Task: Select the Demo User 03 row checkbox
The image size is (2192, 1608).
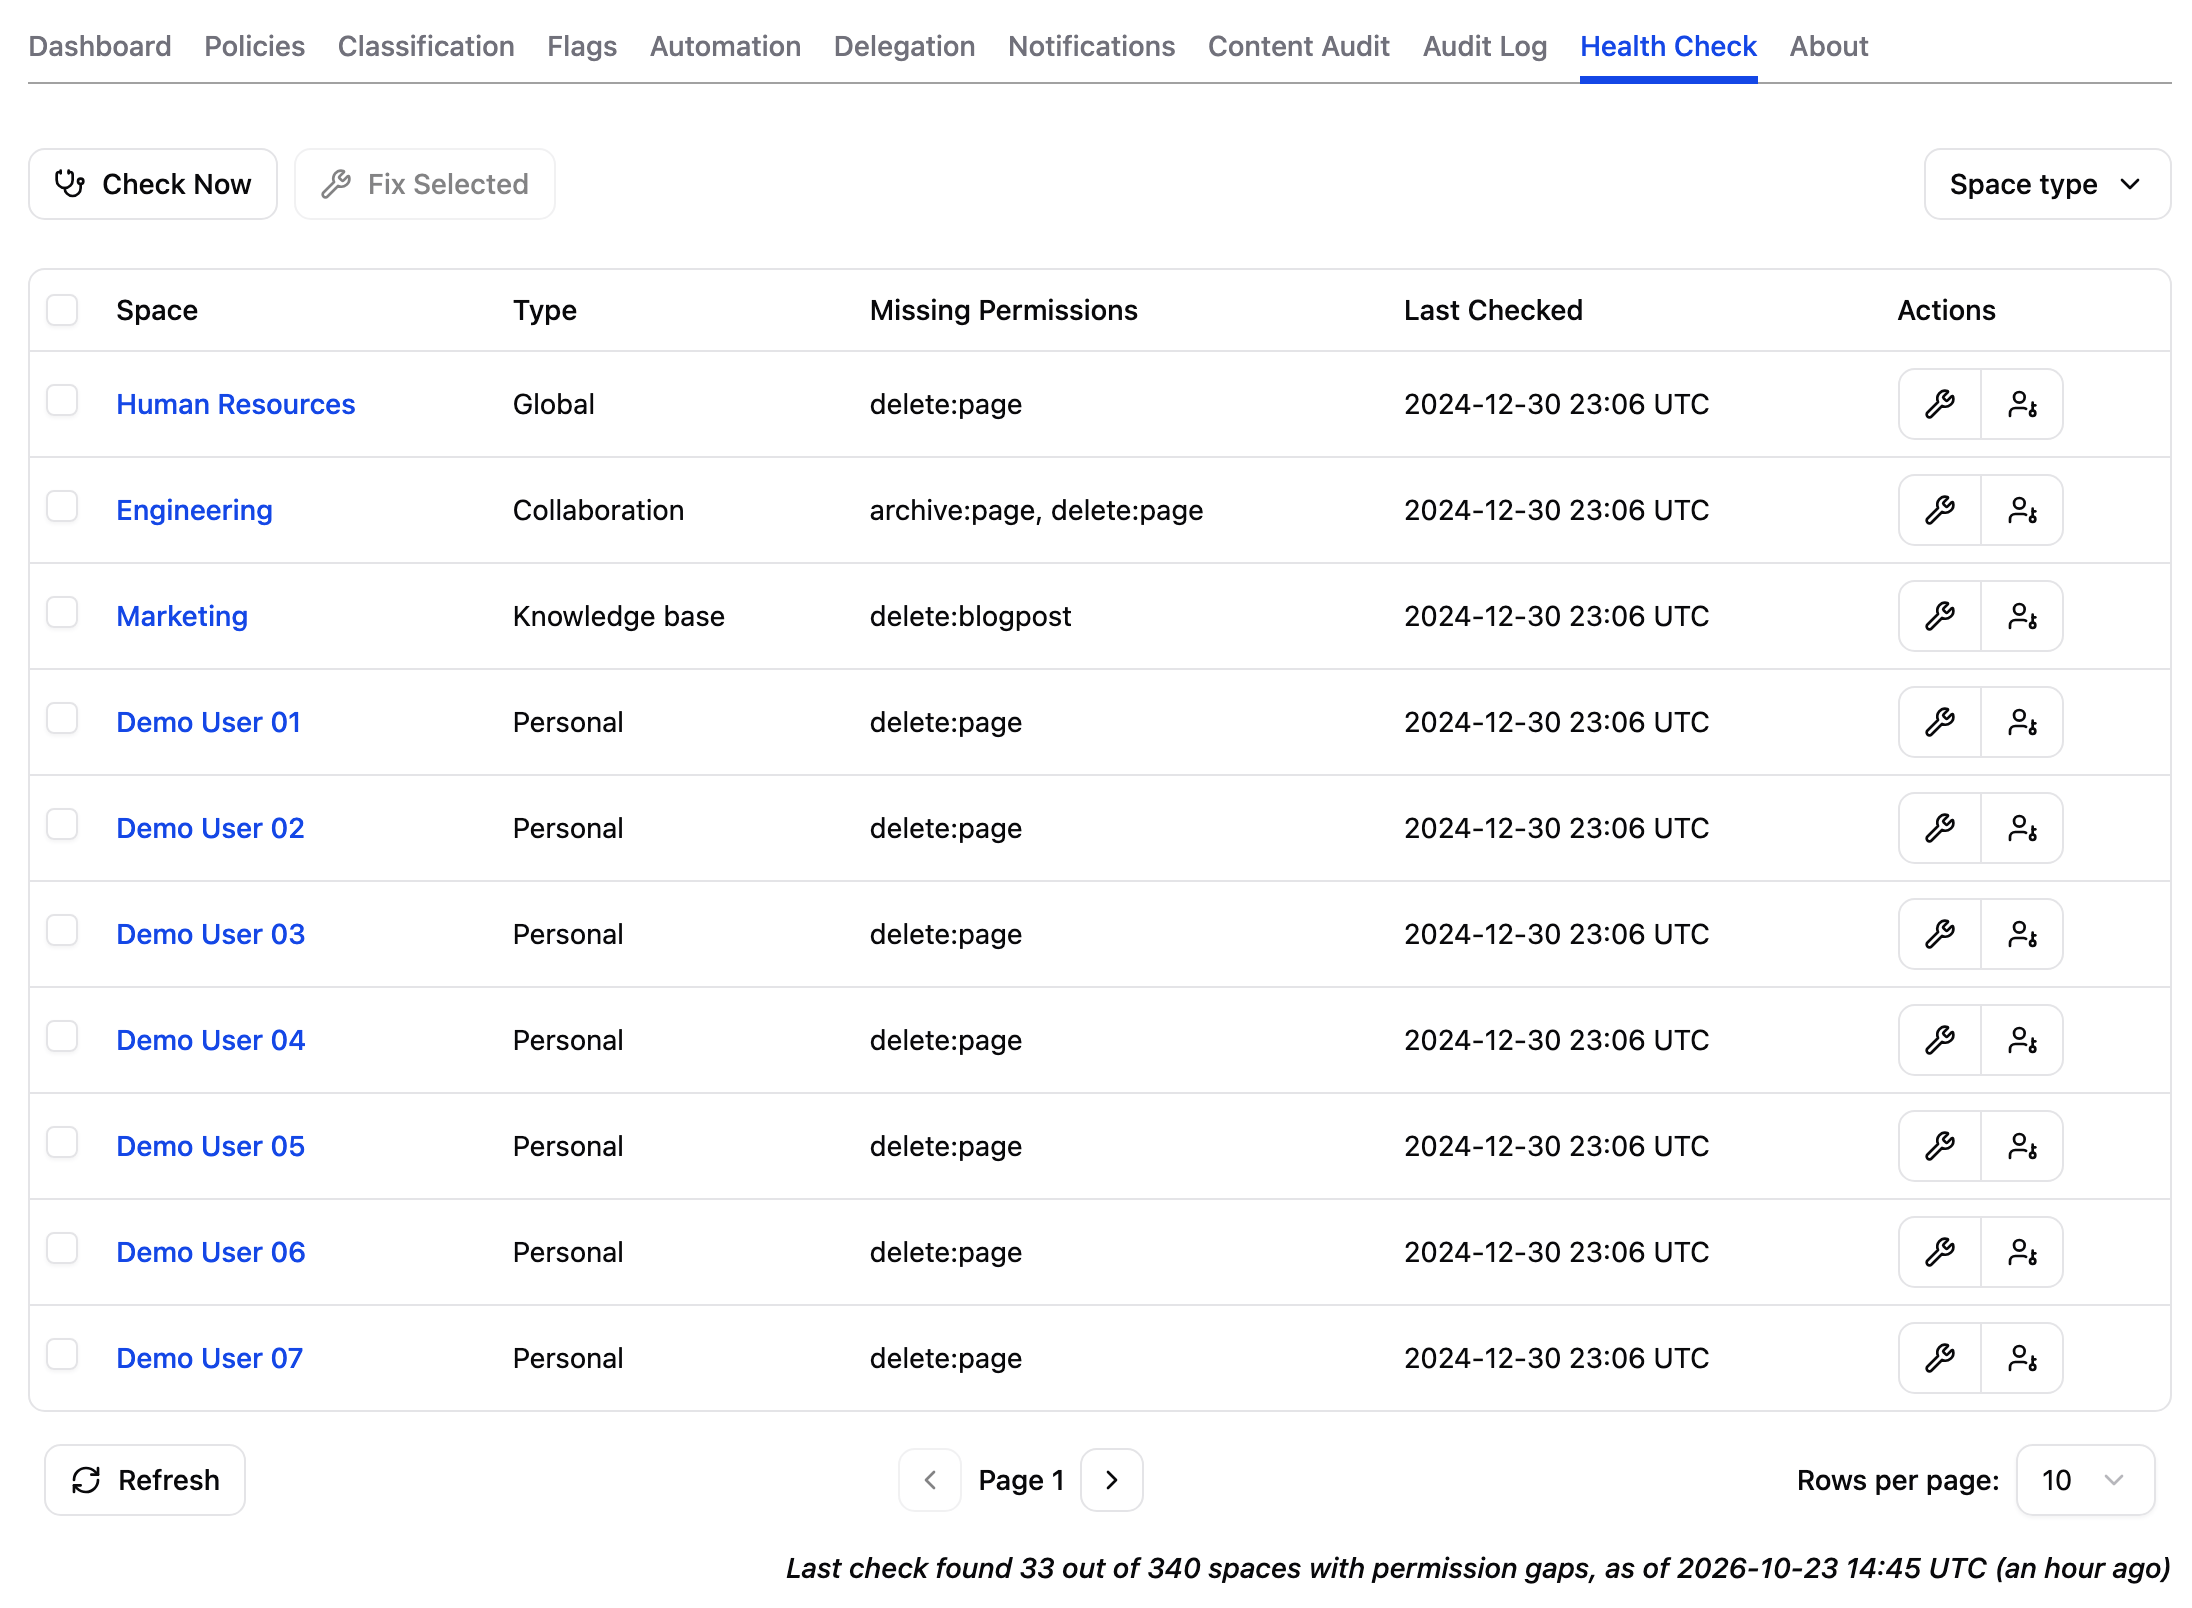Action: pyautogui.click(x=62, y=930)
